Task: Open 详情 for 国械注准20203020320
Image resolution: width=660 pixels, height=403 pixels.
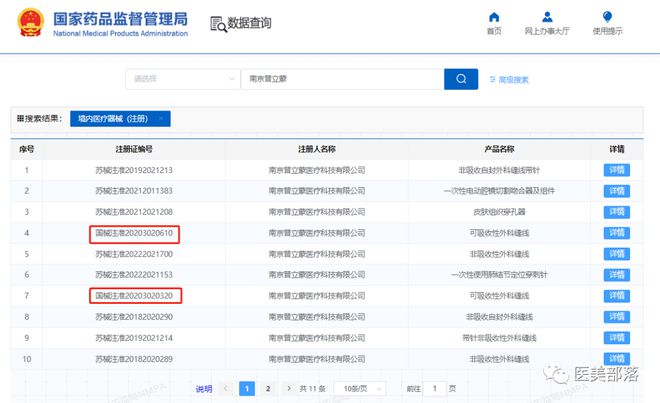Action: tap(617, 296)
